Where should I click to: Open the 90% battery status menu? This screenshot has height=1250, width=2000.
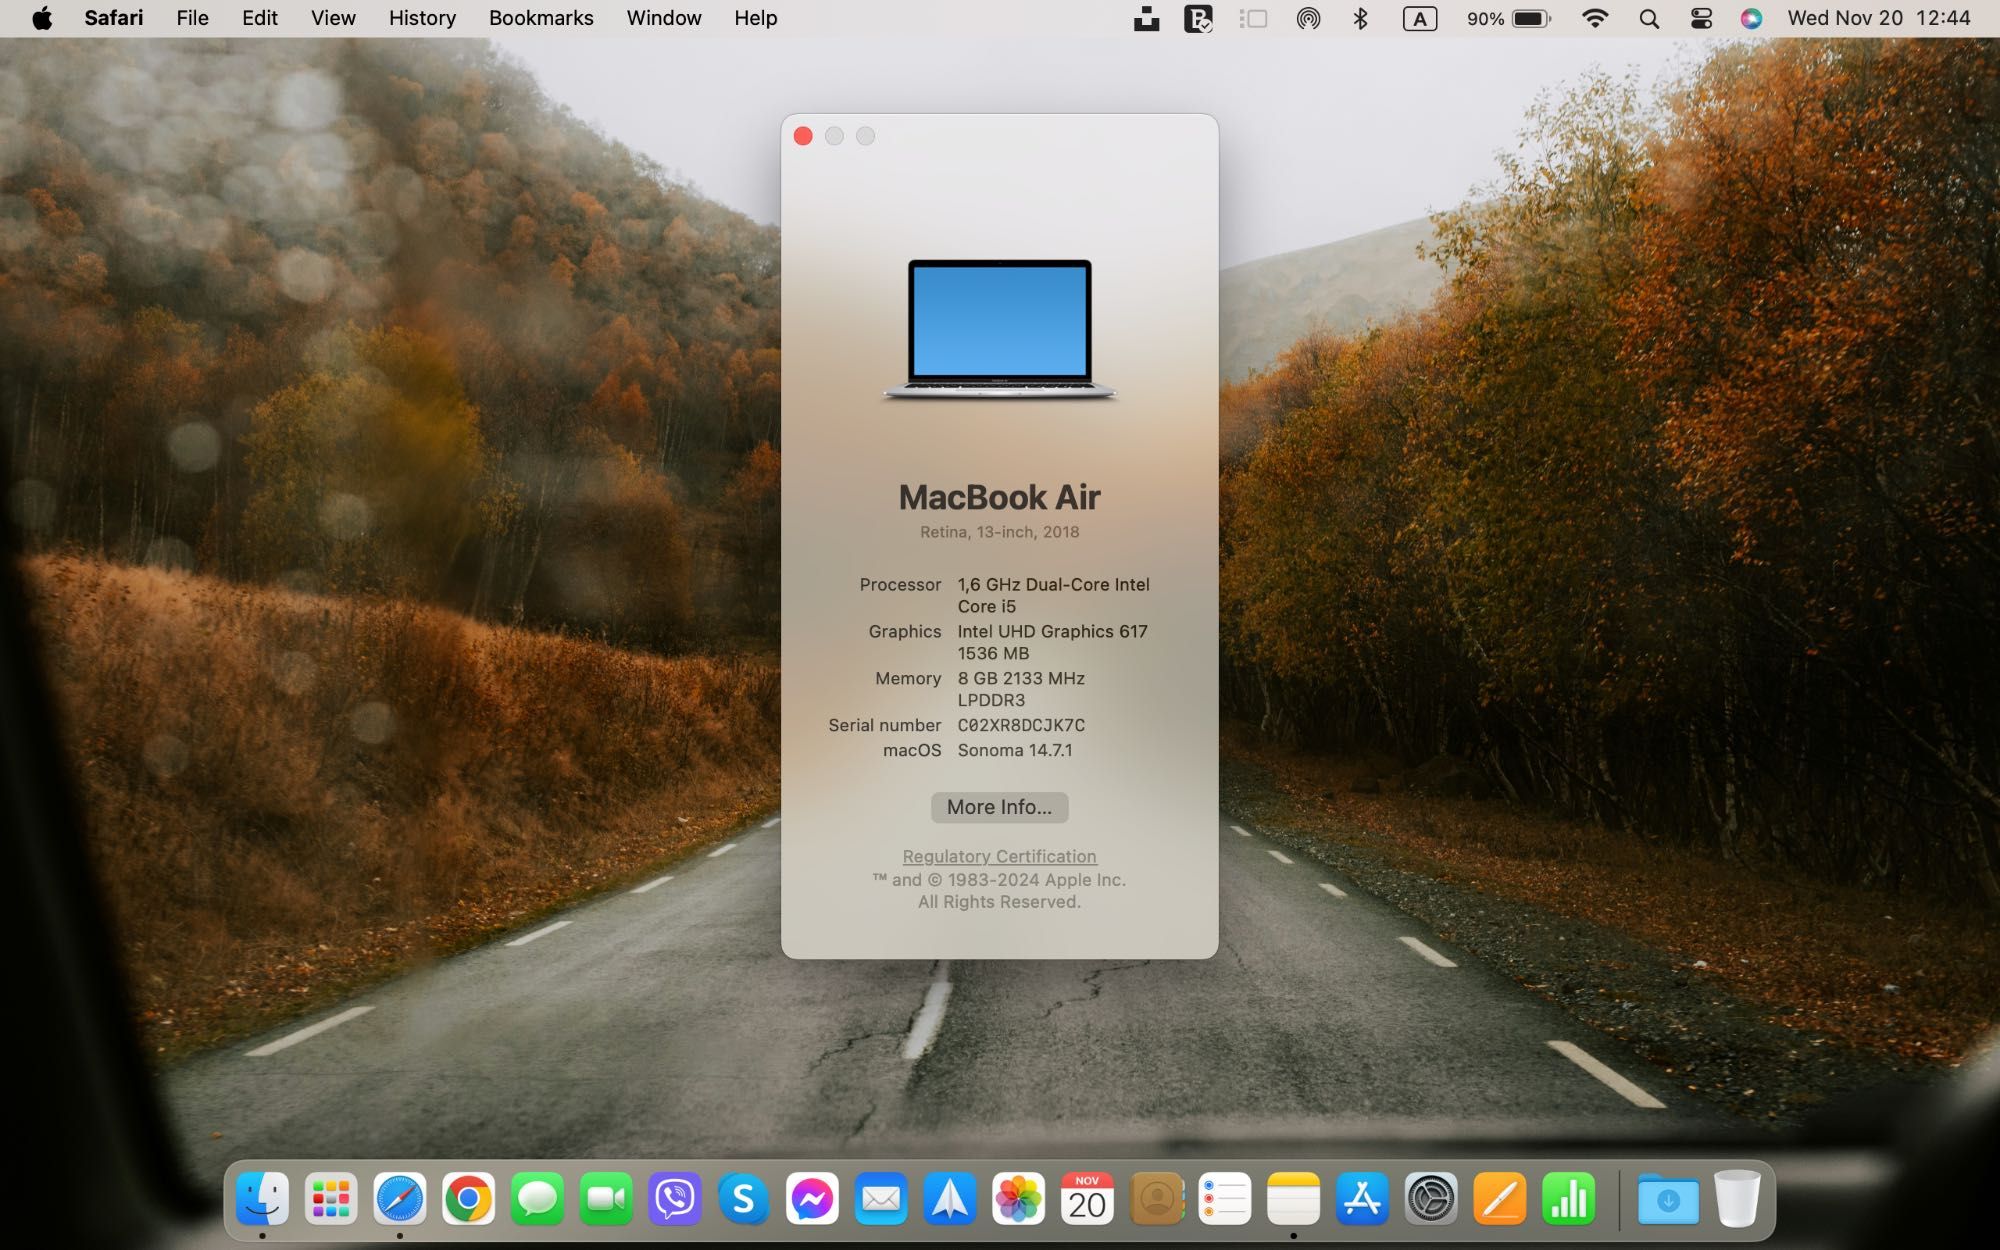pyautogui.click(x=1508, y=18)
